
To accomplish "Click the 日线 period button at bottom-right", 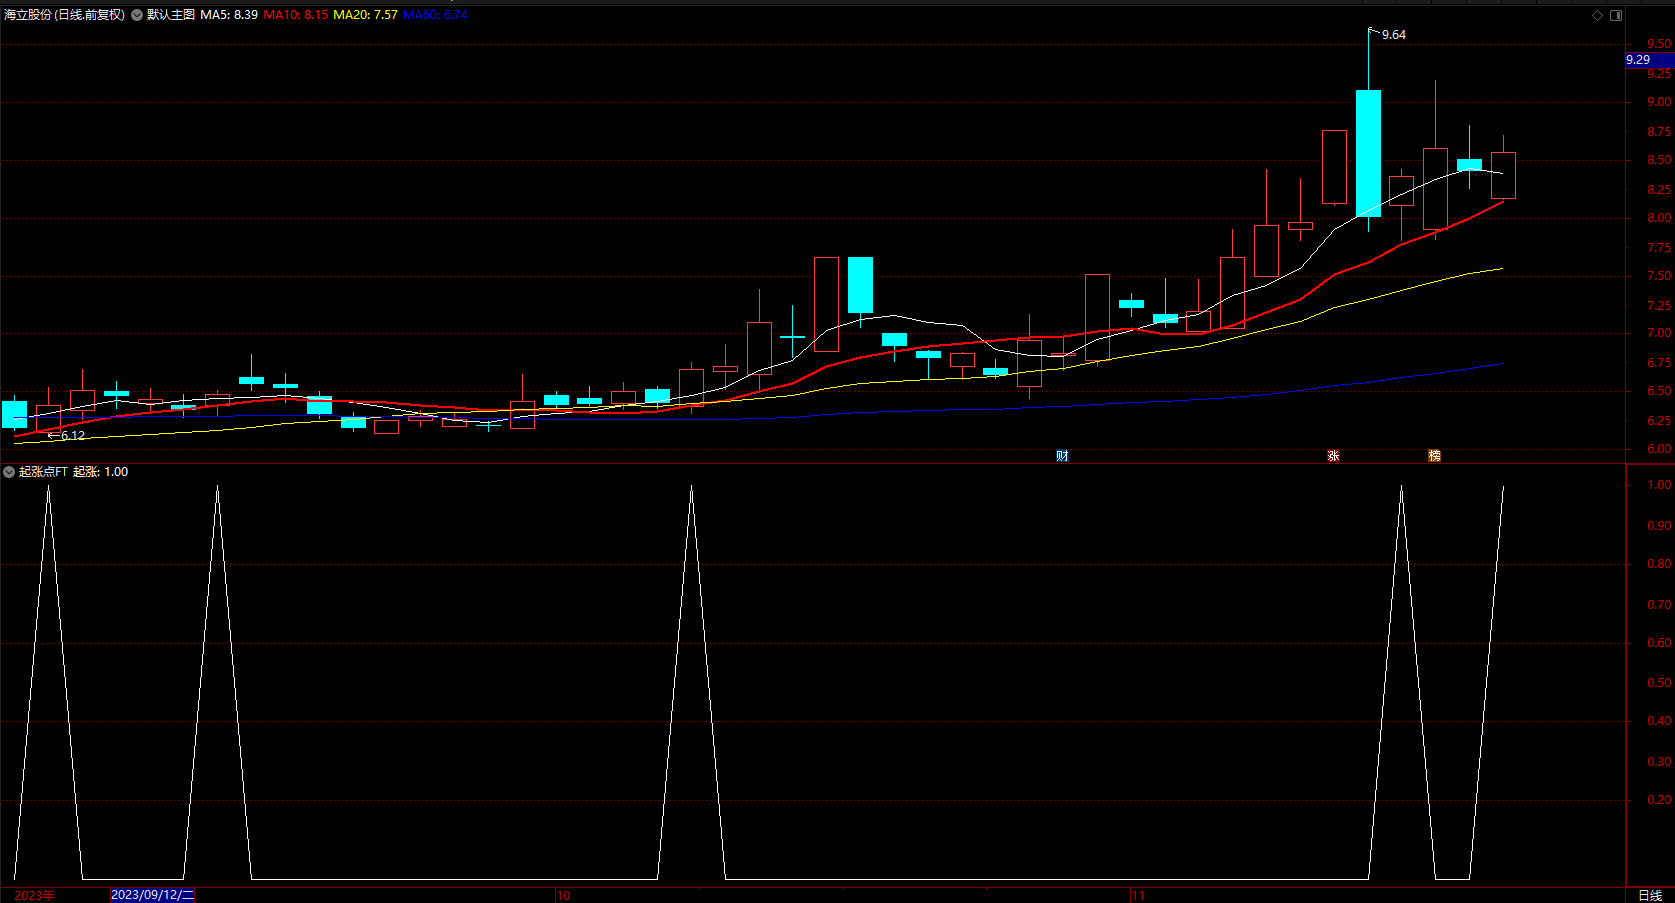I will (x=1650, y=895).
